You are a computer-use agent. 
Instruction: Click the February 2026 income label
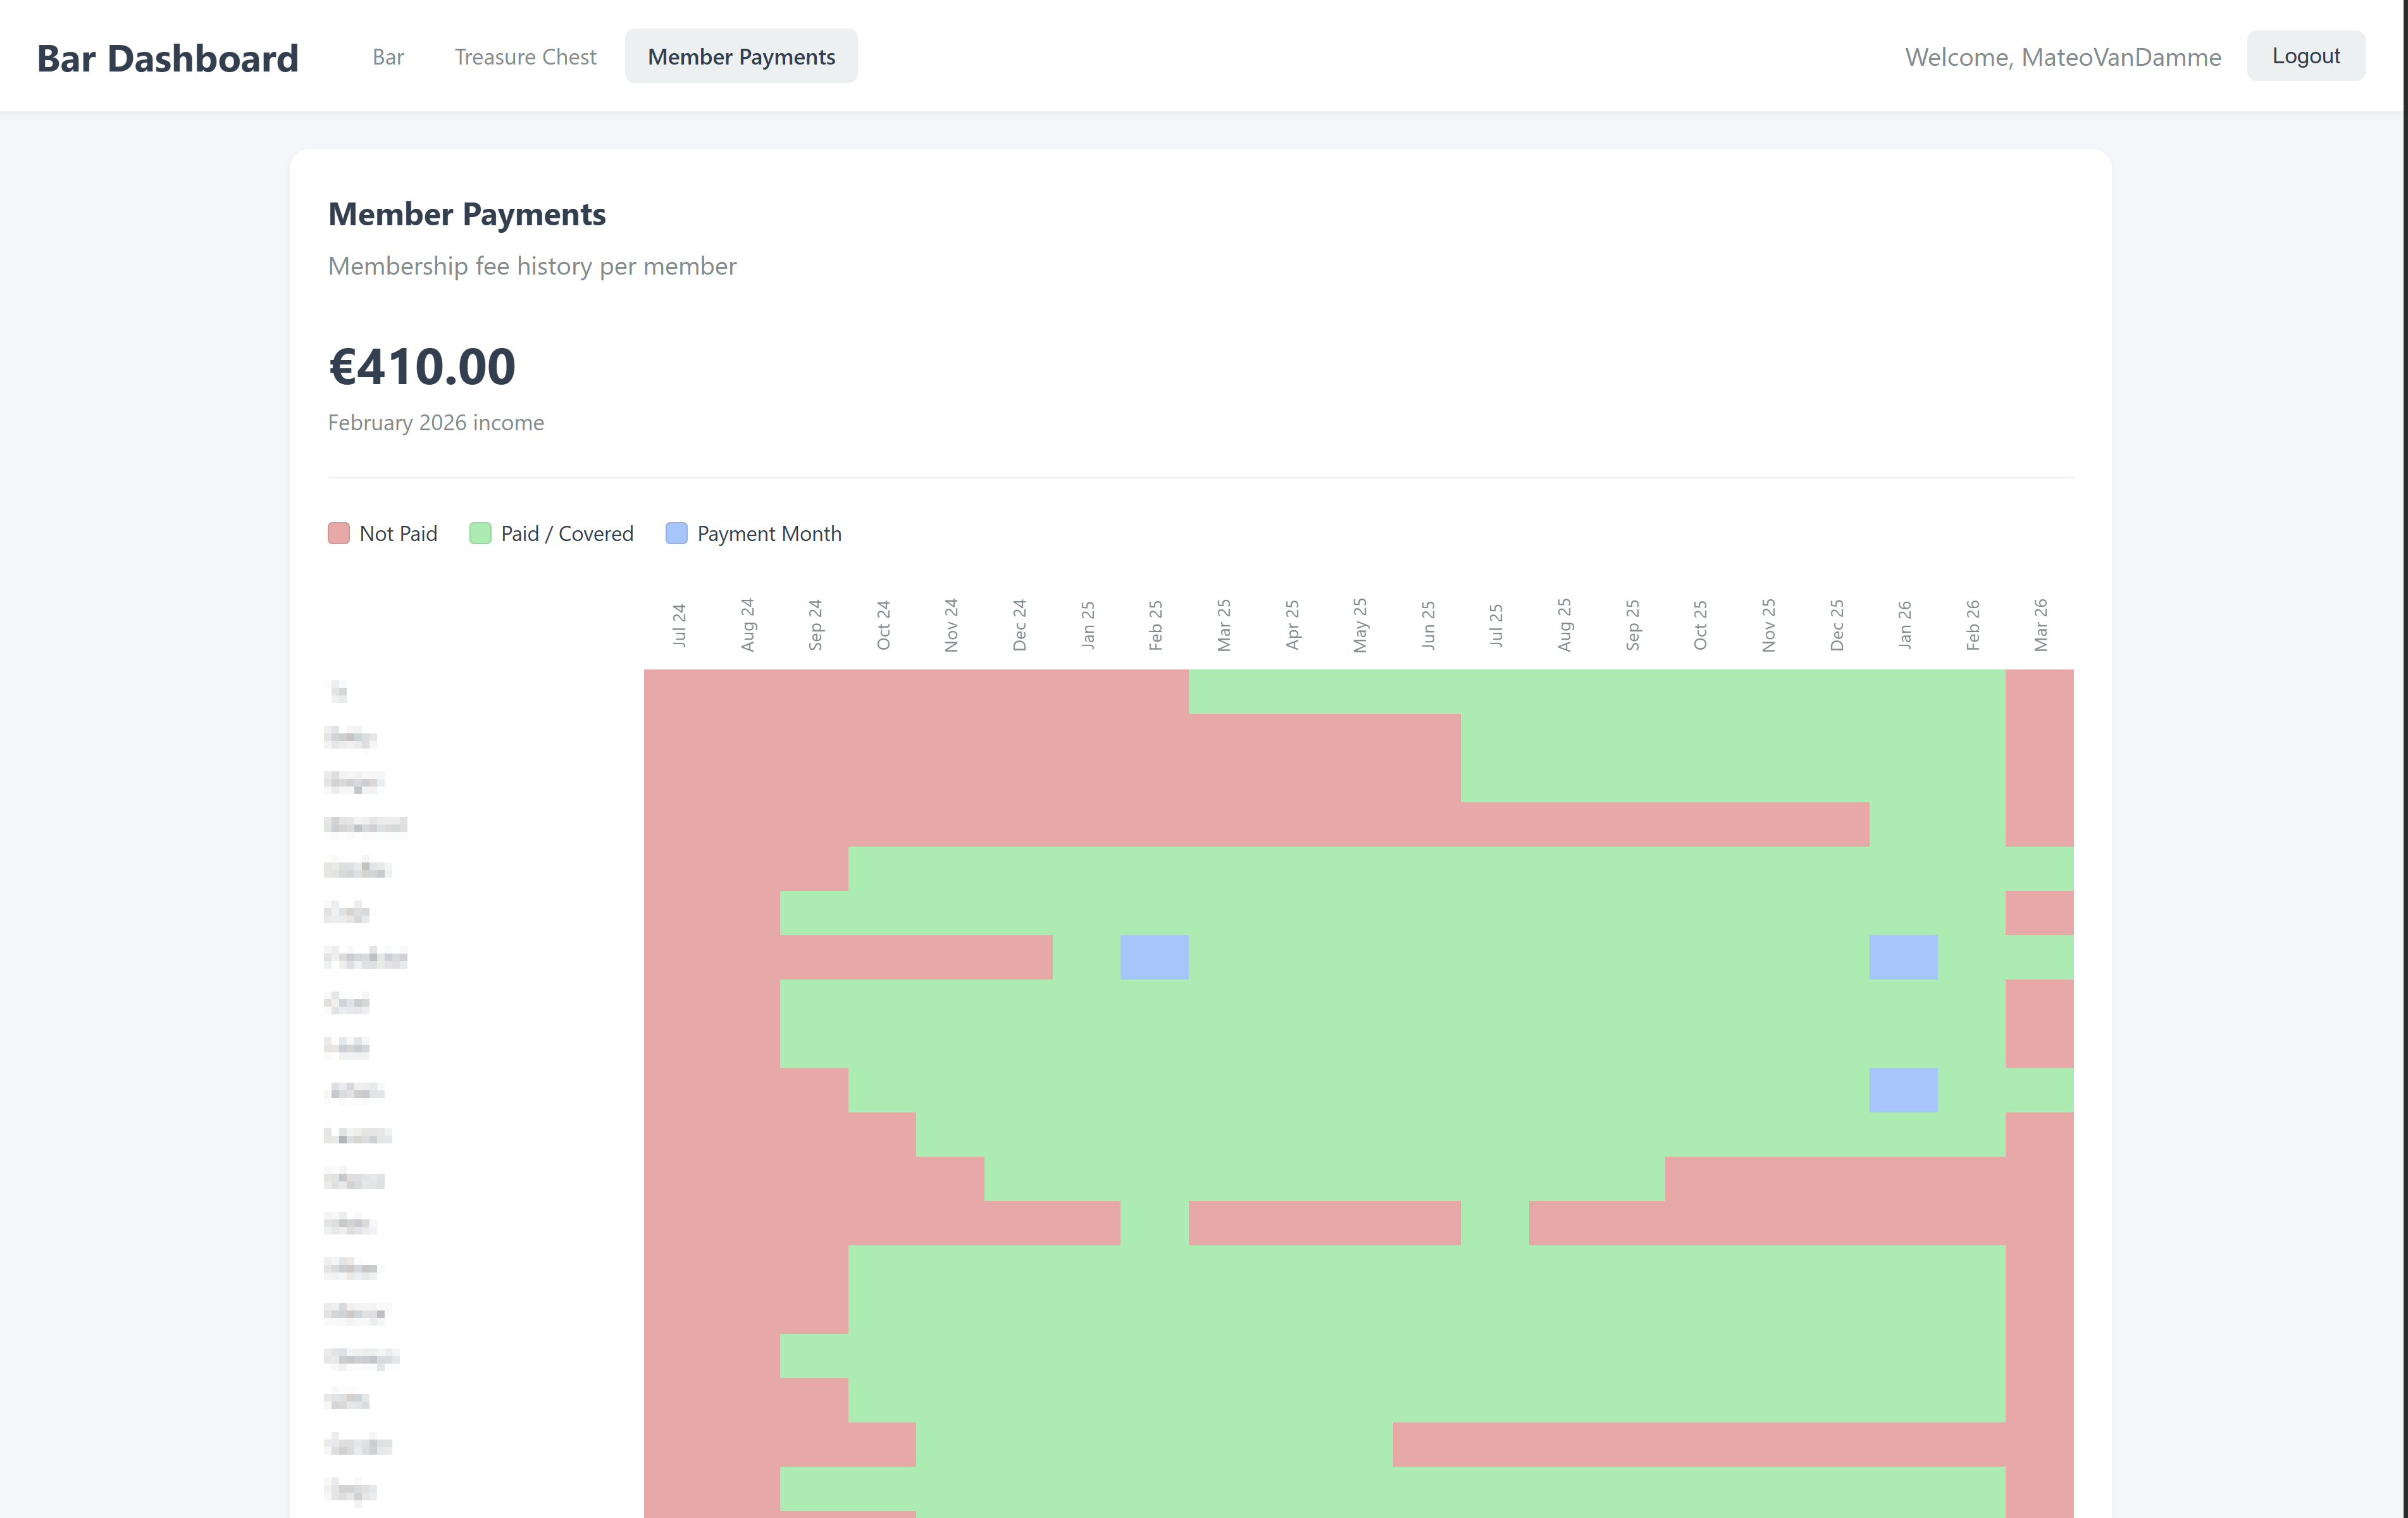(435, 422)
